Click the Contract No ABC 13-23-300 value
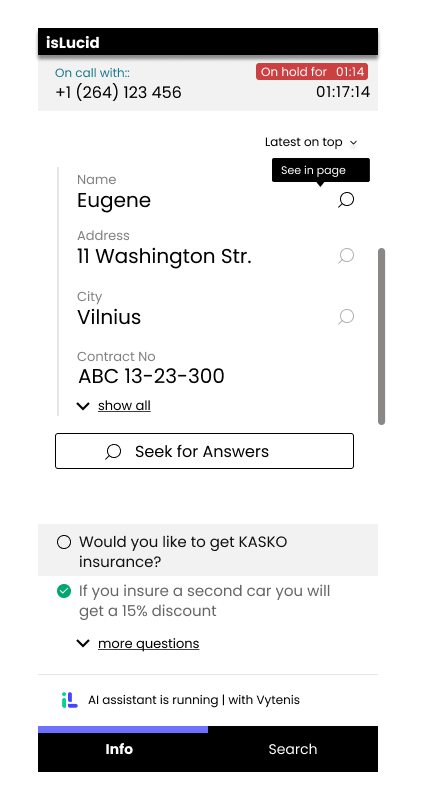This screenshot has width=428, height=800. 151,377
